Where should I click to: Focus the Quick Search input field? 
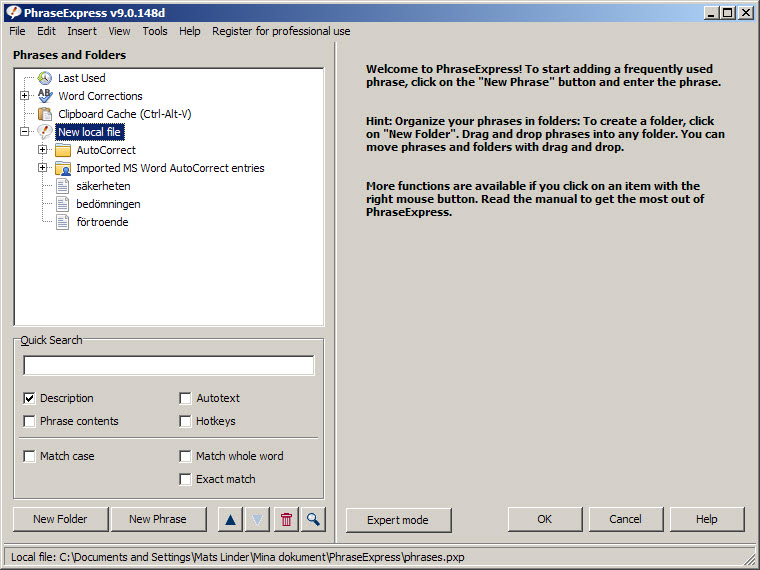coord(169,365)
